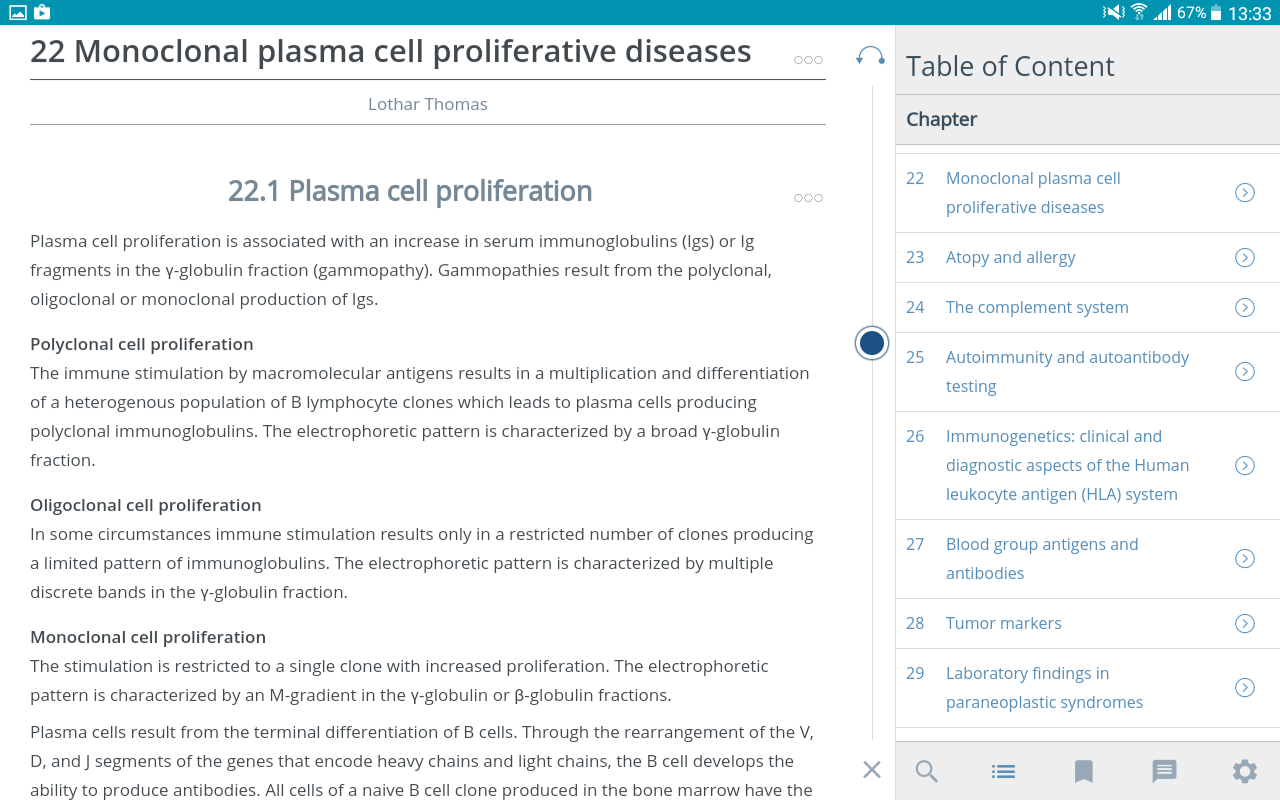Open three-dot options beside section 22.1 heading

[x=808, y=198]
